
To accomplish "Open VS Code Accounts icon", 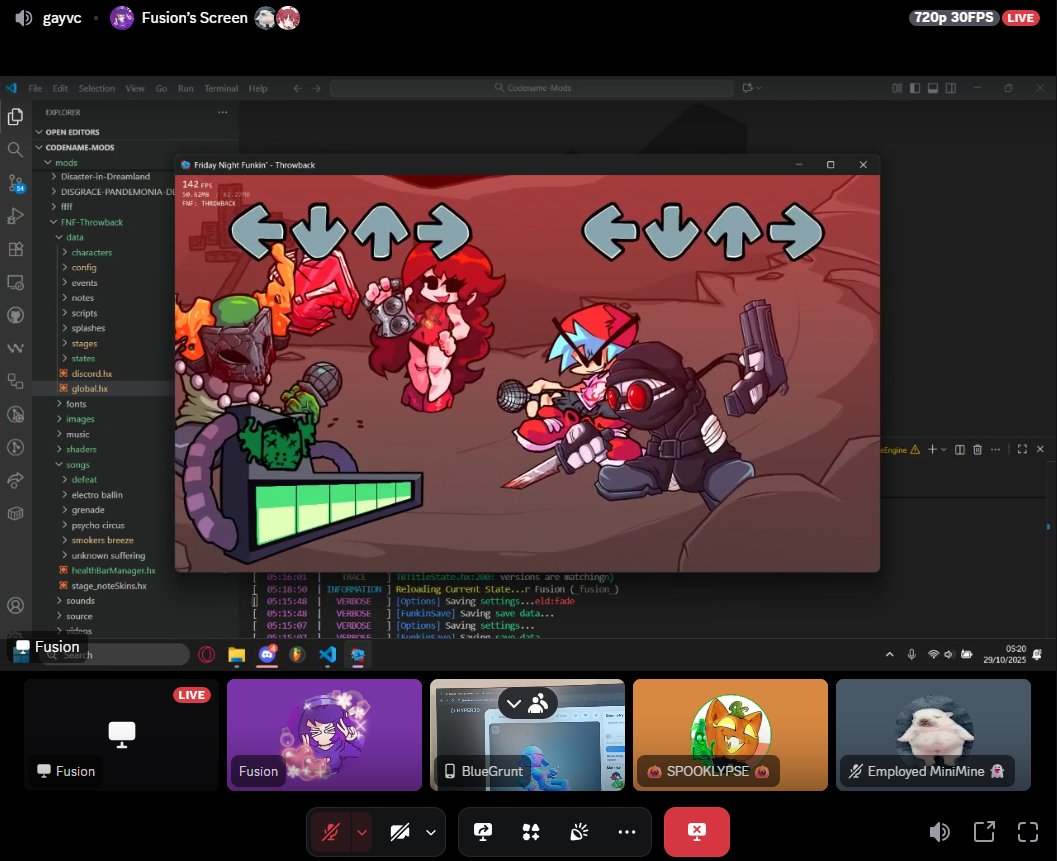I will point(16,605).
